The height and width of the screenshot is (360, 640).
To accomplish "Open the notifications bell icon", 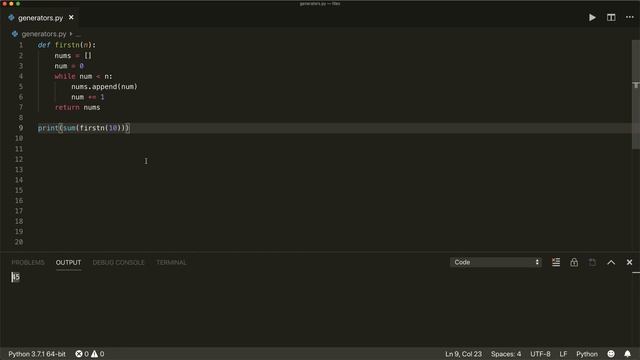I will [x=627, y=354].
